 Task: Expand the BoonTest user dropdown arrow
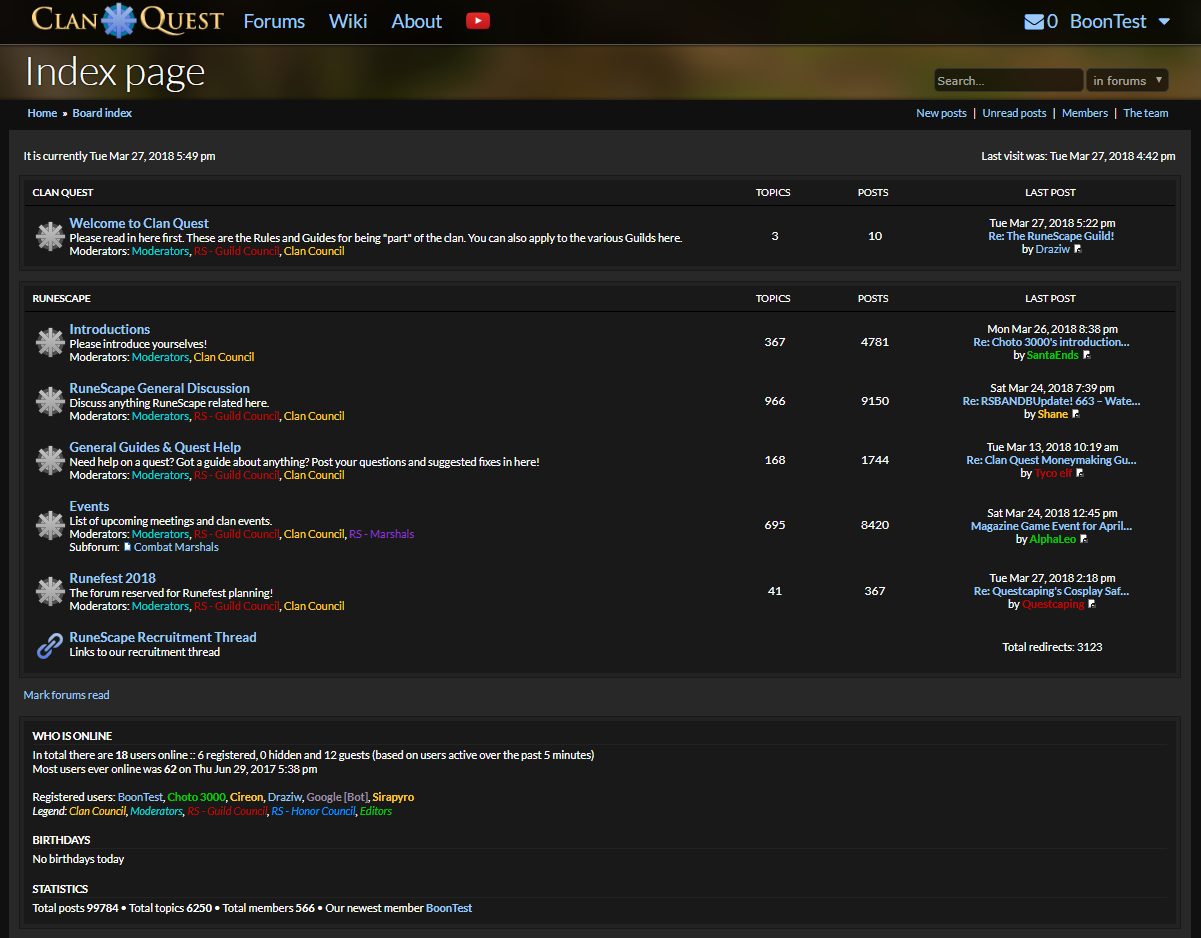pos(1164,21)
